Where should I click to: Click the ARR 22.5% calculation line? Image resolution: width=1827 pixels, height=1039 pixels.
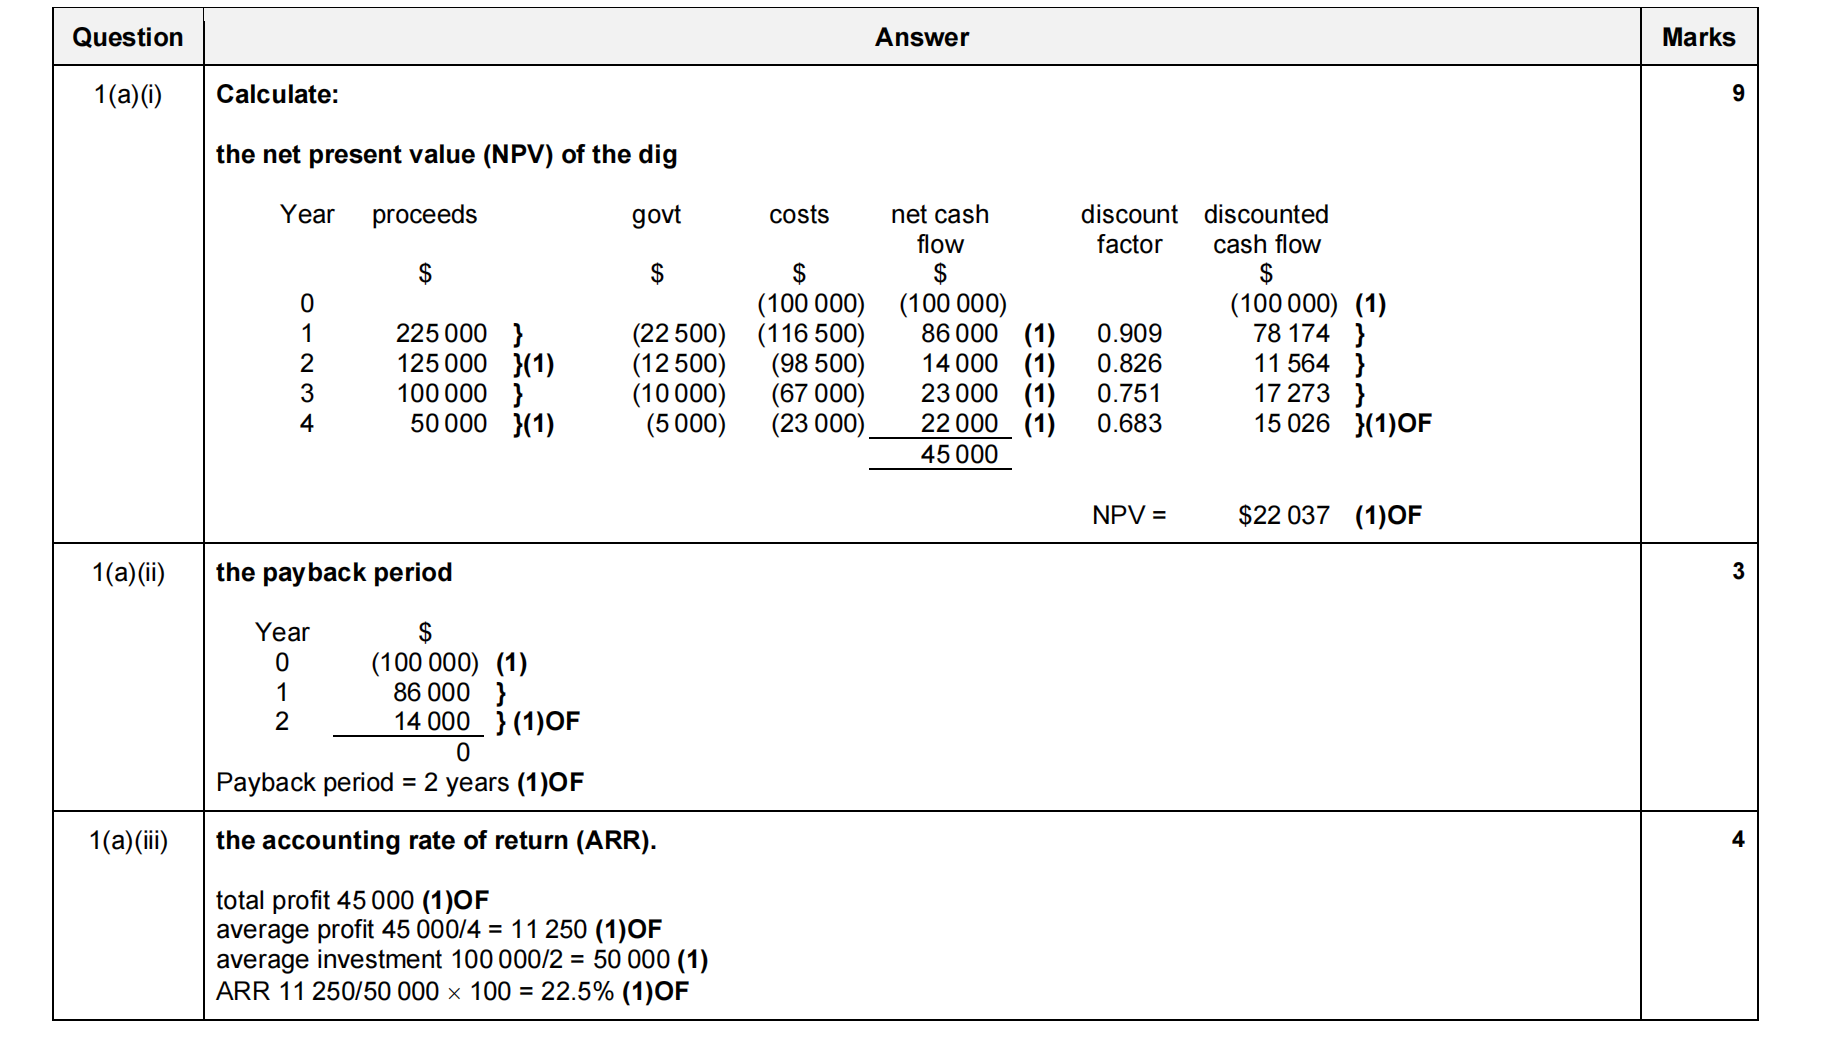pyautogui.click(x=452, y=992)
